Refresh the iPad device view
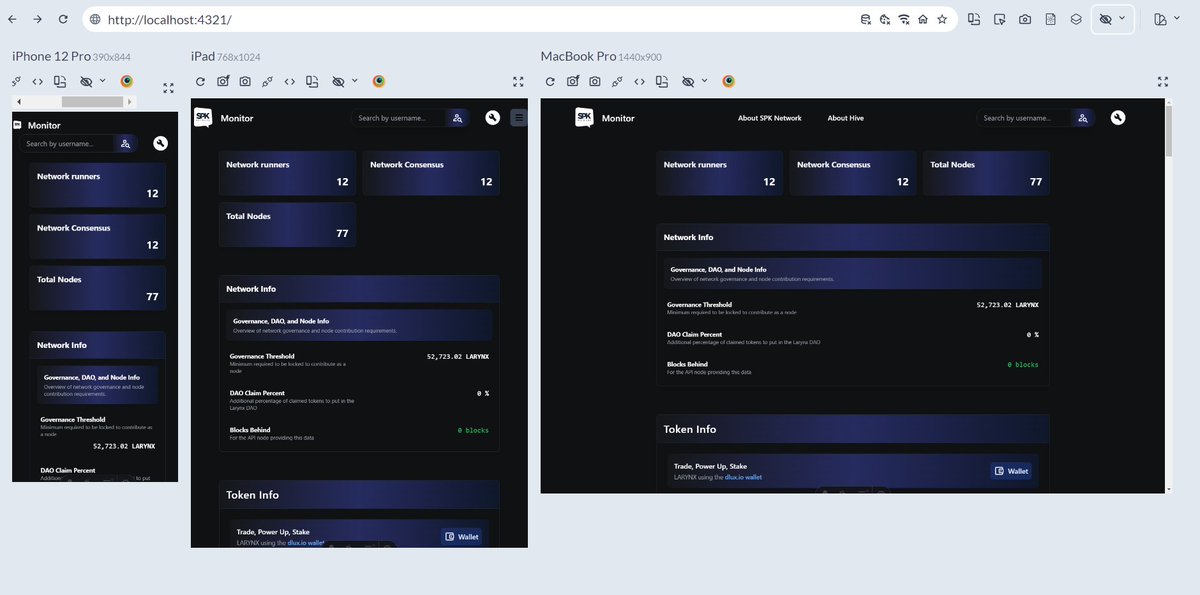This screenshot has height=595, width=1200. point(200,81)
